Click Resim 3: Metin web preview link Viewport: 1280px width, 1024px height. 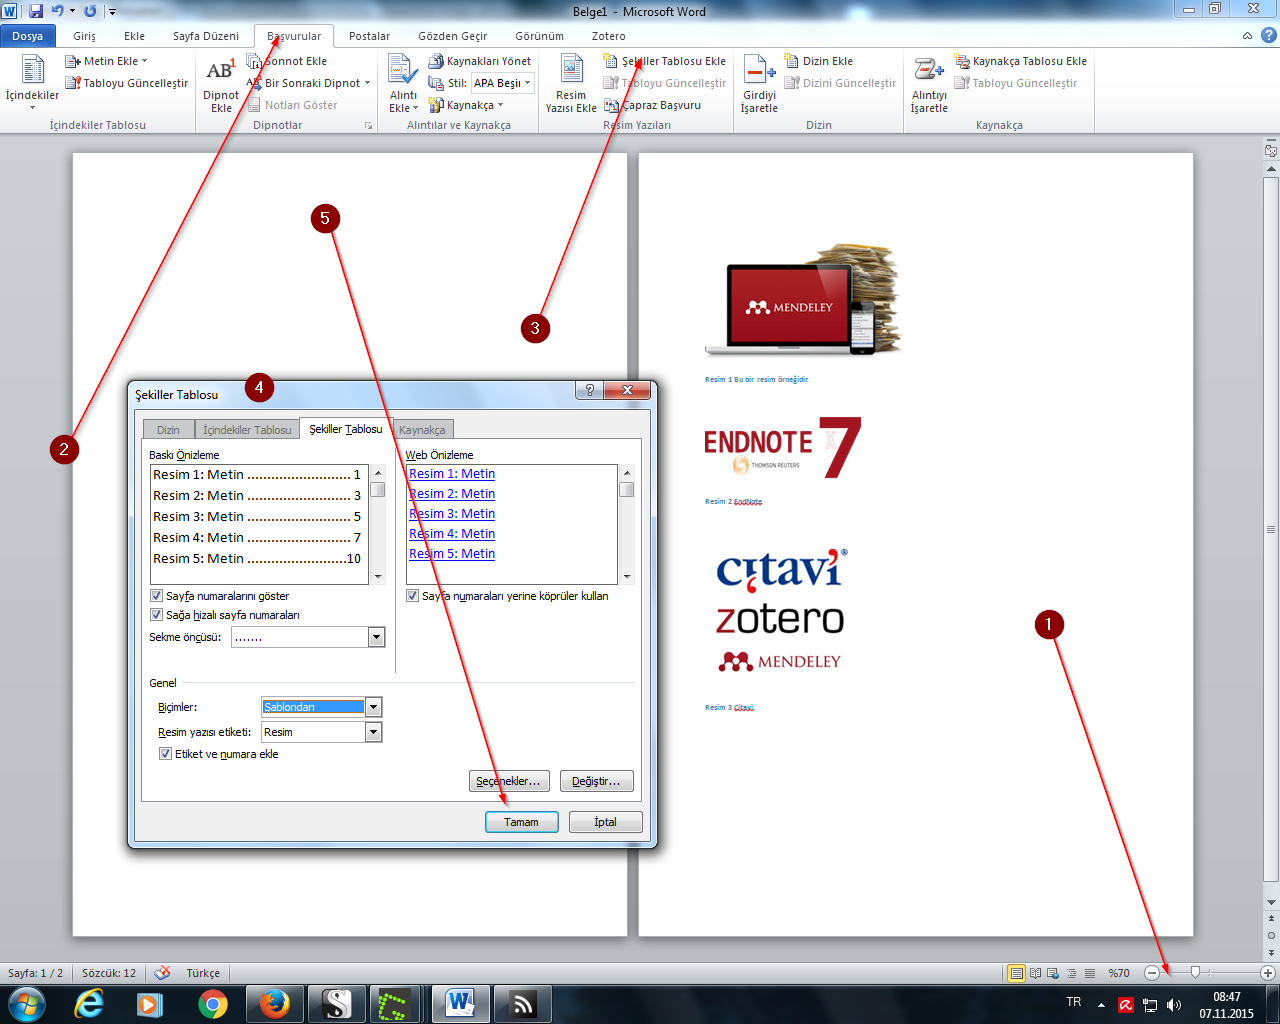click(x=452, y=514)
